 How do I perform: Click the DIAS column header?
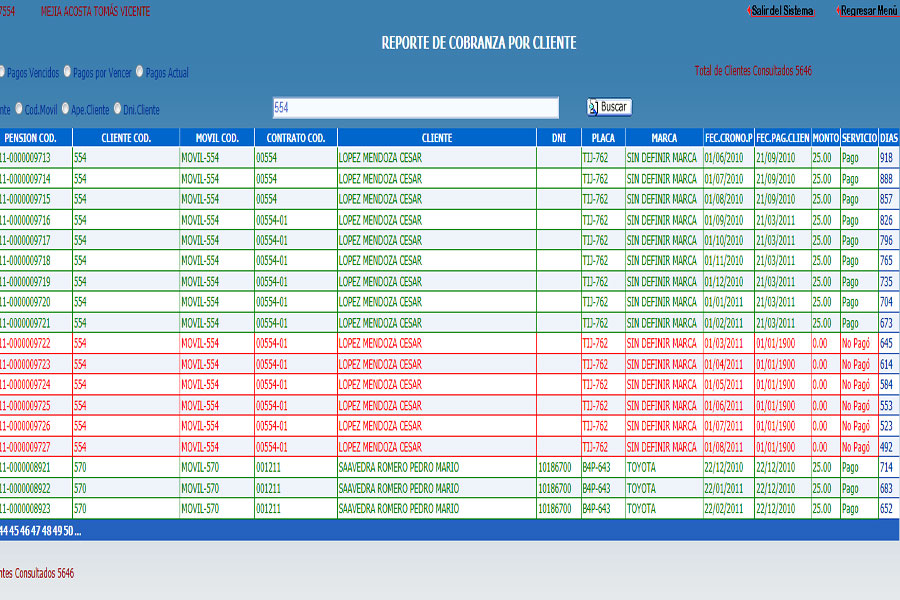(x=889, y=138)
